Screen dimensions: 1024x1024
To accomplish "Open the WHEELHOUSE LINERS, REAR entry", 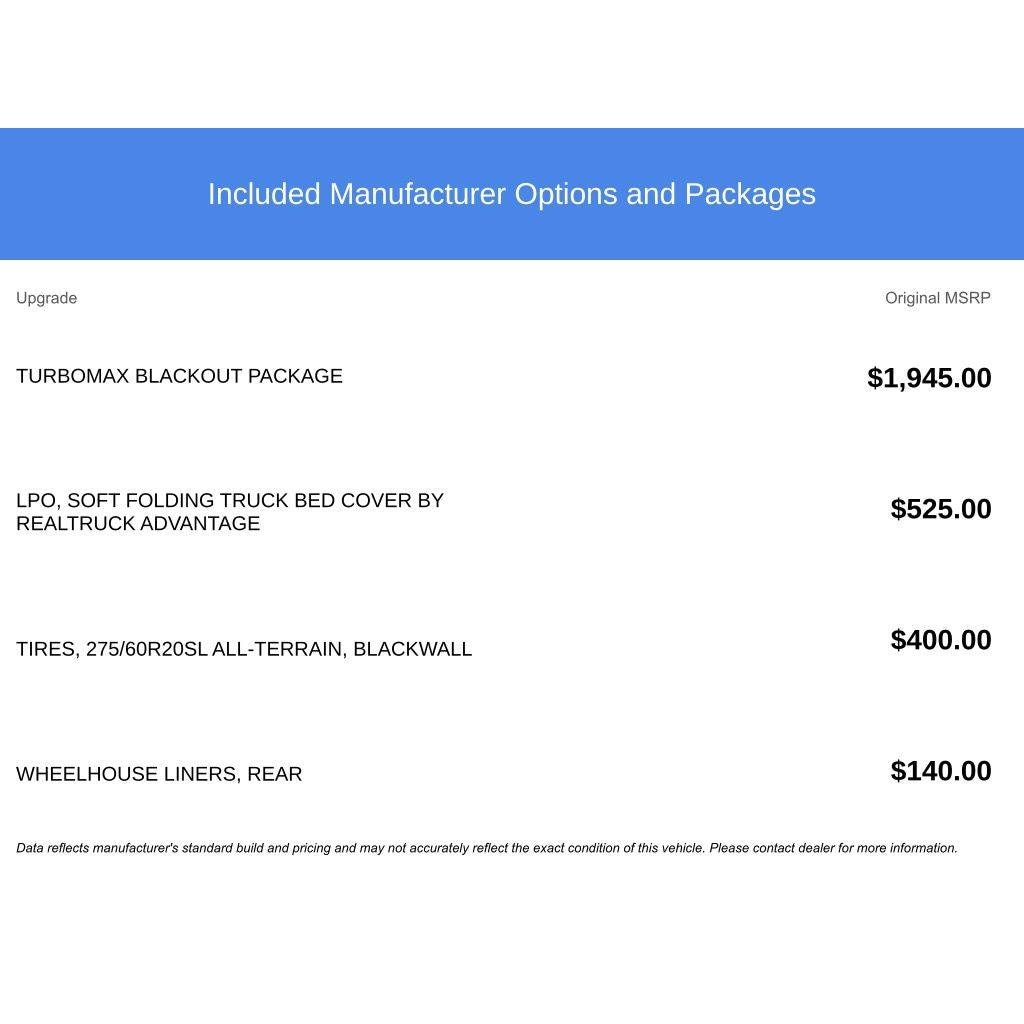I will [159, 774].
